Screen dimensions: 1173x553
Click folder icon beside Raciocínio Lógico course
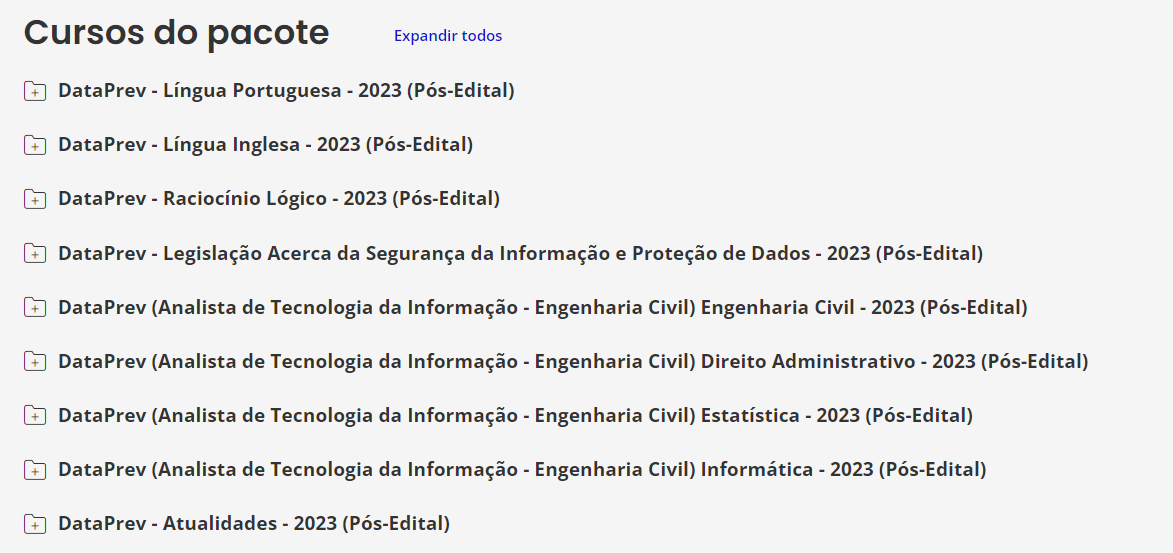[35, 199]
